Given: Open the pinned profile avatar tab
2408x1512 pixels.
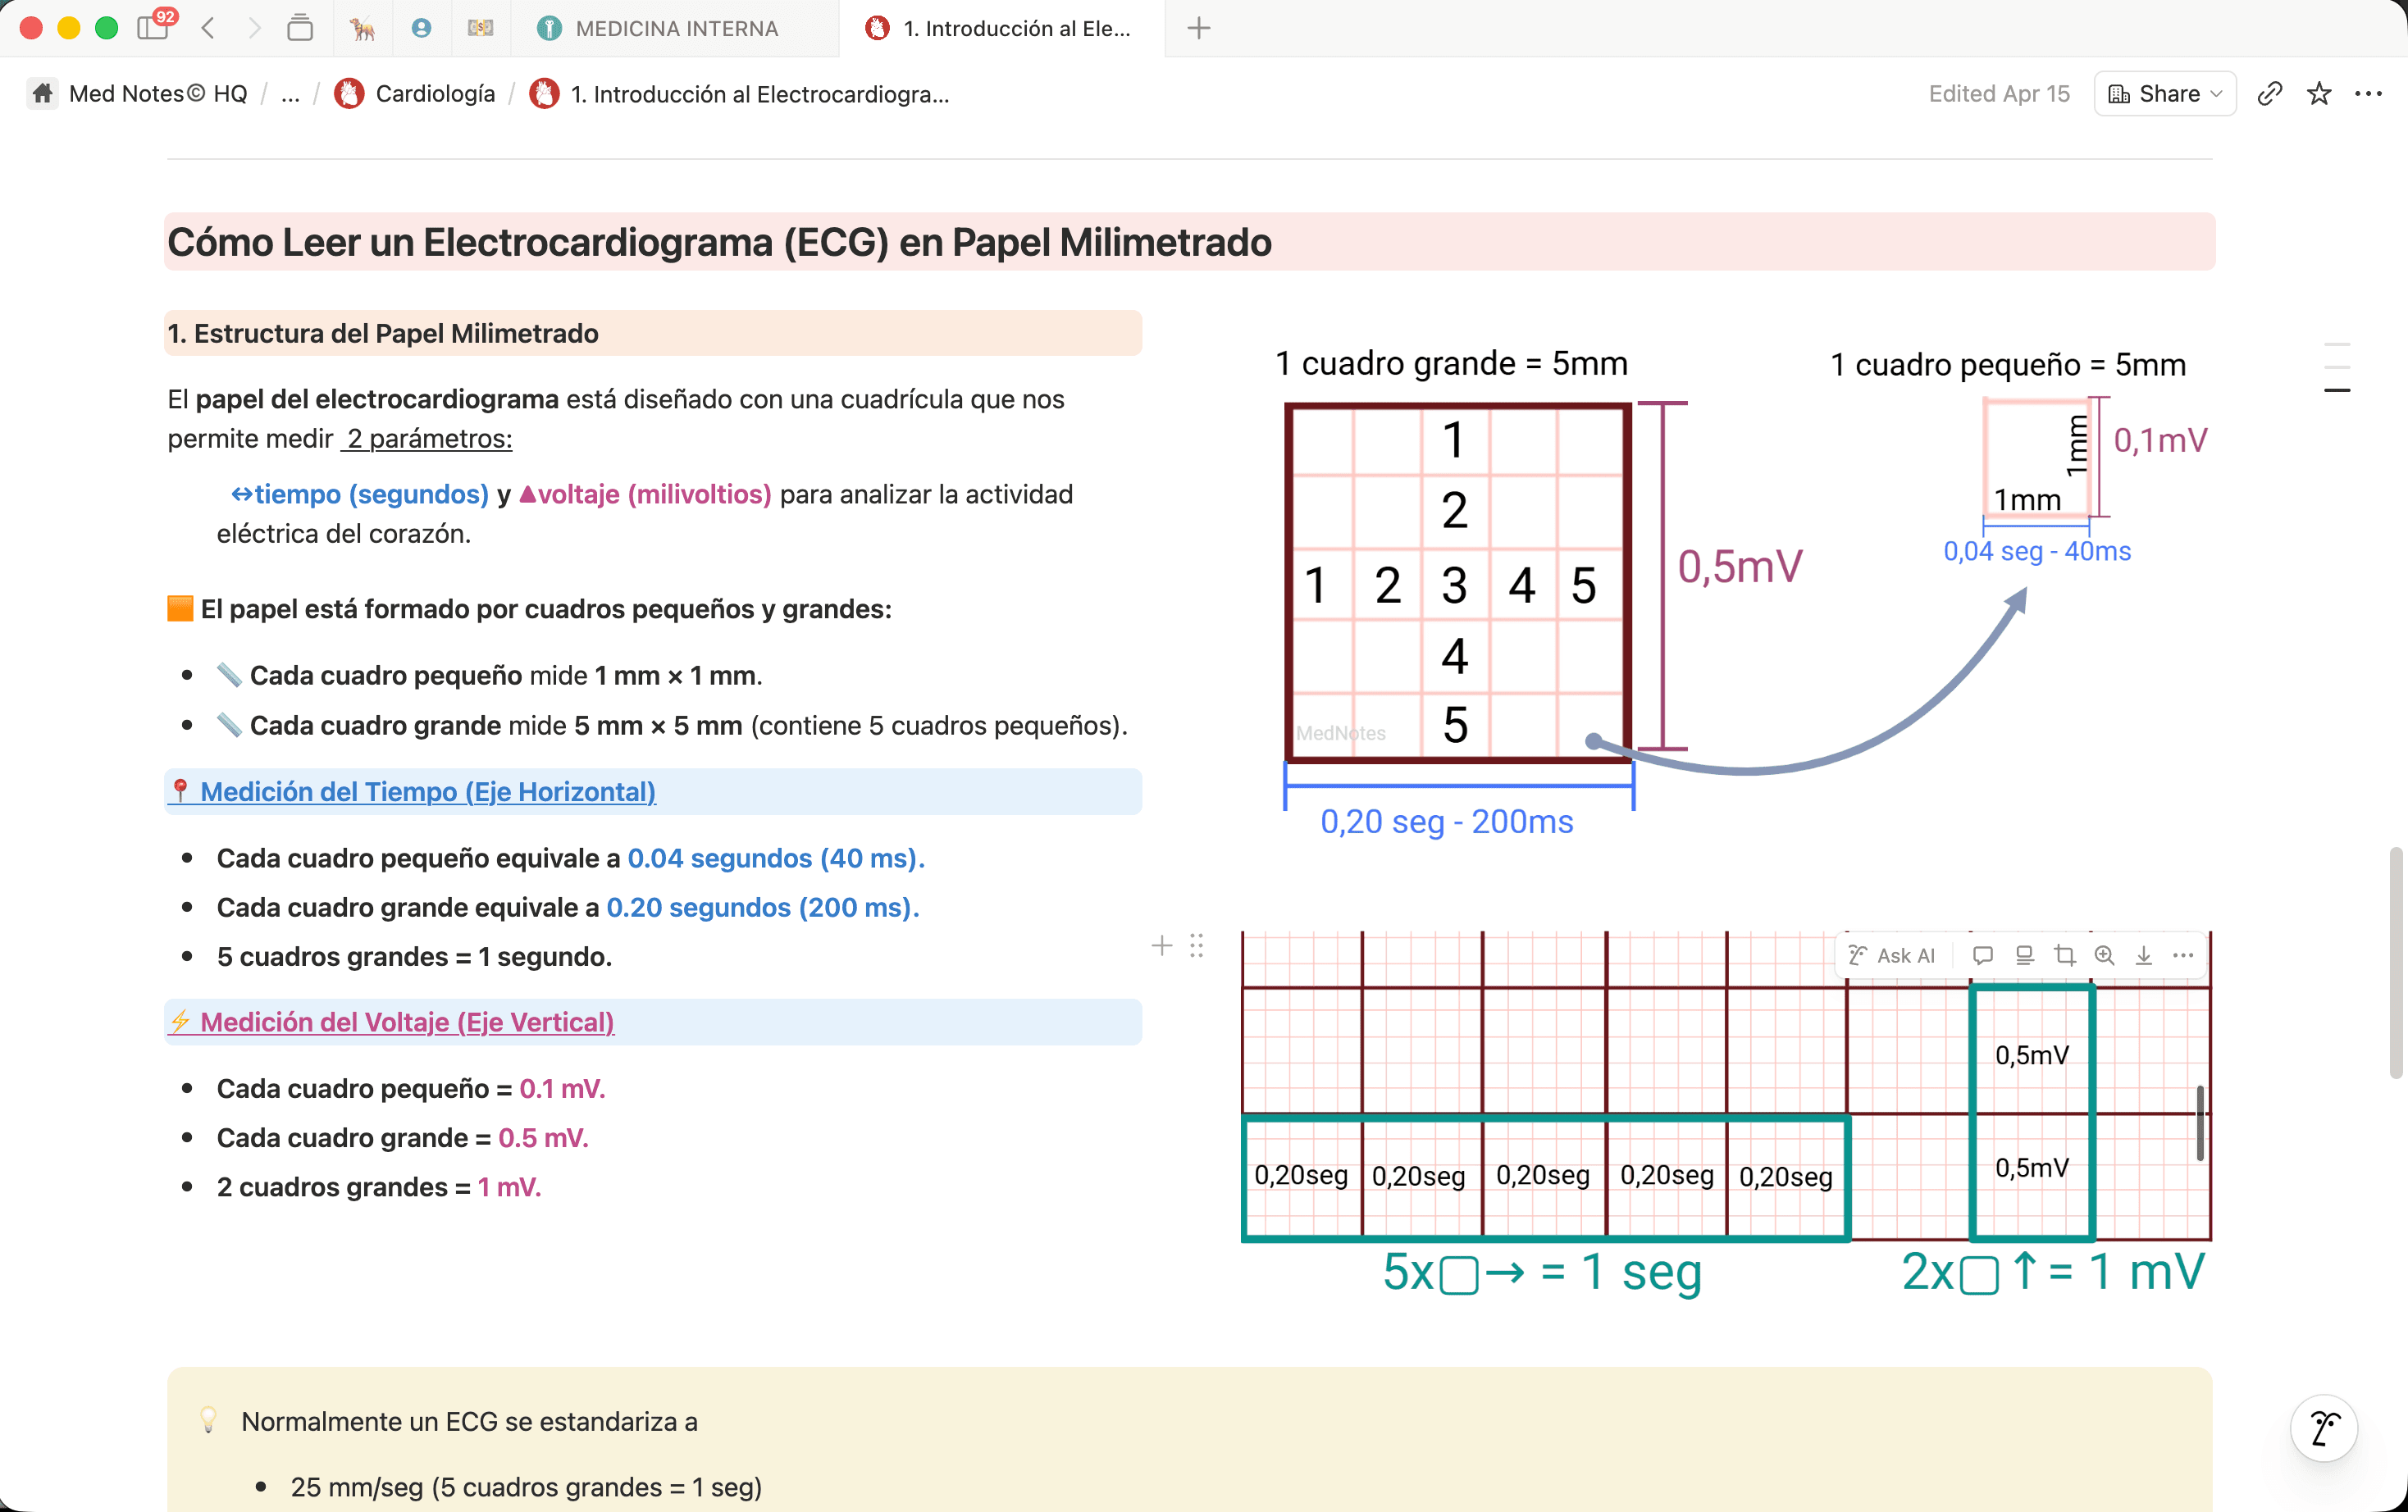Looking at the screenshot, I should [x=421, y=28].
